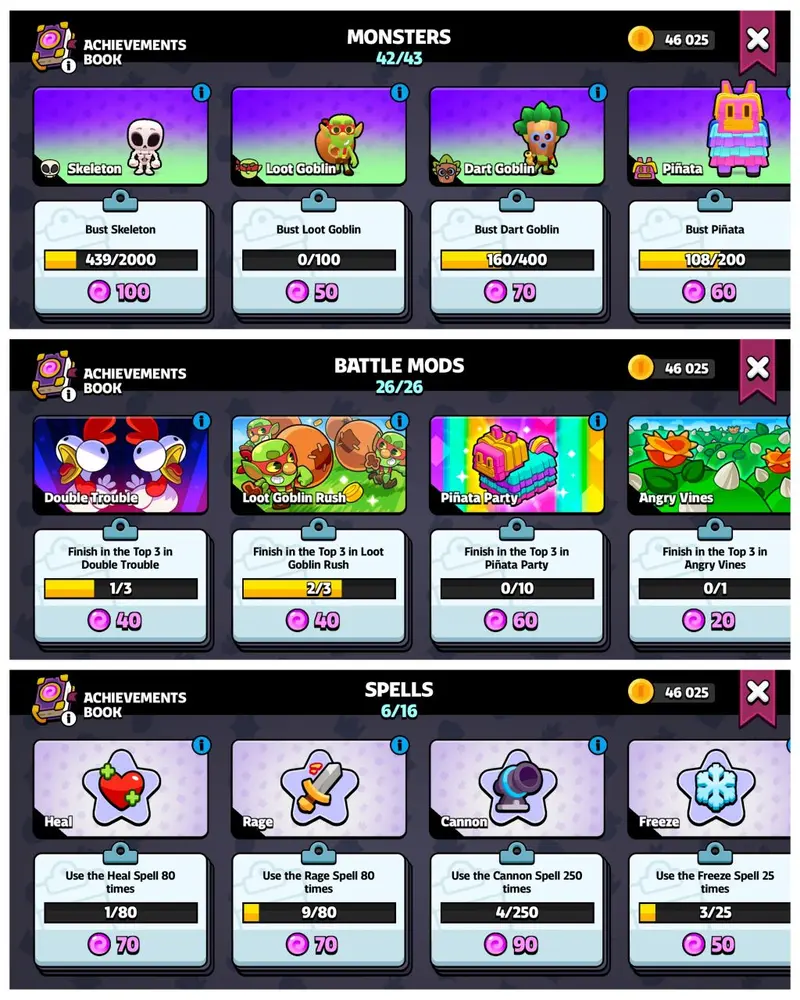The height and width of the screenshot is (1000, 800).
Task: Select the Piñata monster thumbnail
Action: coord(709,136)
